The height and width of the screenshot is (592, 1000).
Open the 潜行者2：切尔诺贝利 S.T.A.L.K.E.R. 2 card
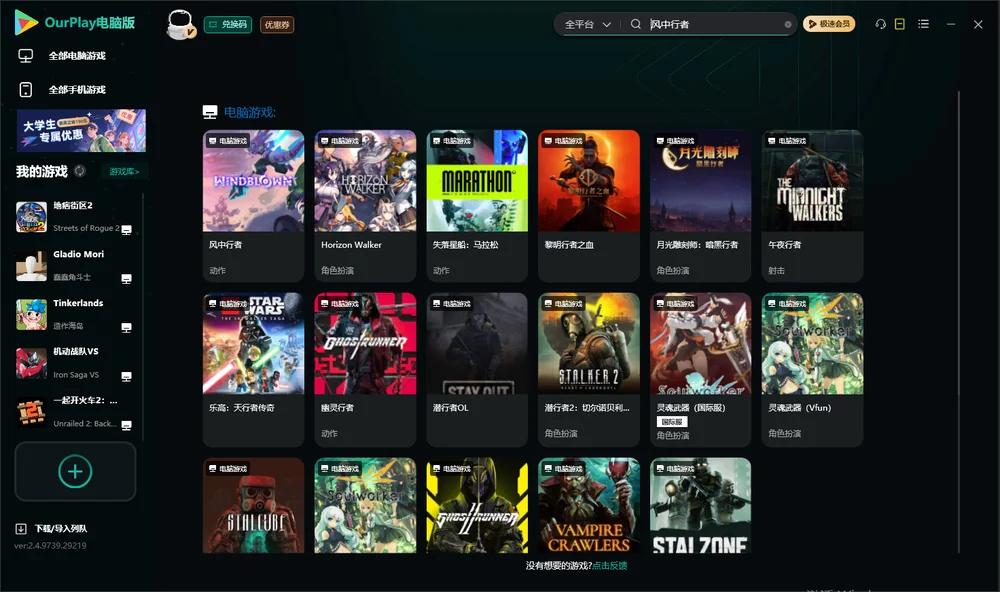[589, 369]
